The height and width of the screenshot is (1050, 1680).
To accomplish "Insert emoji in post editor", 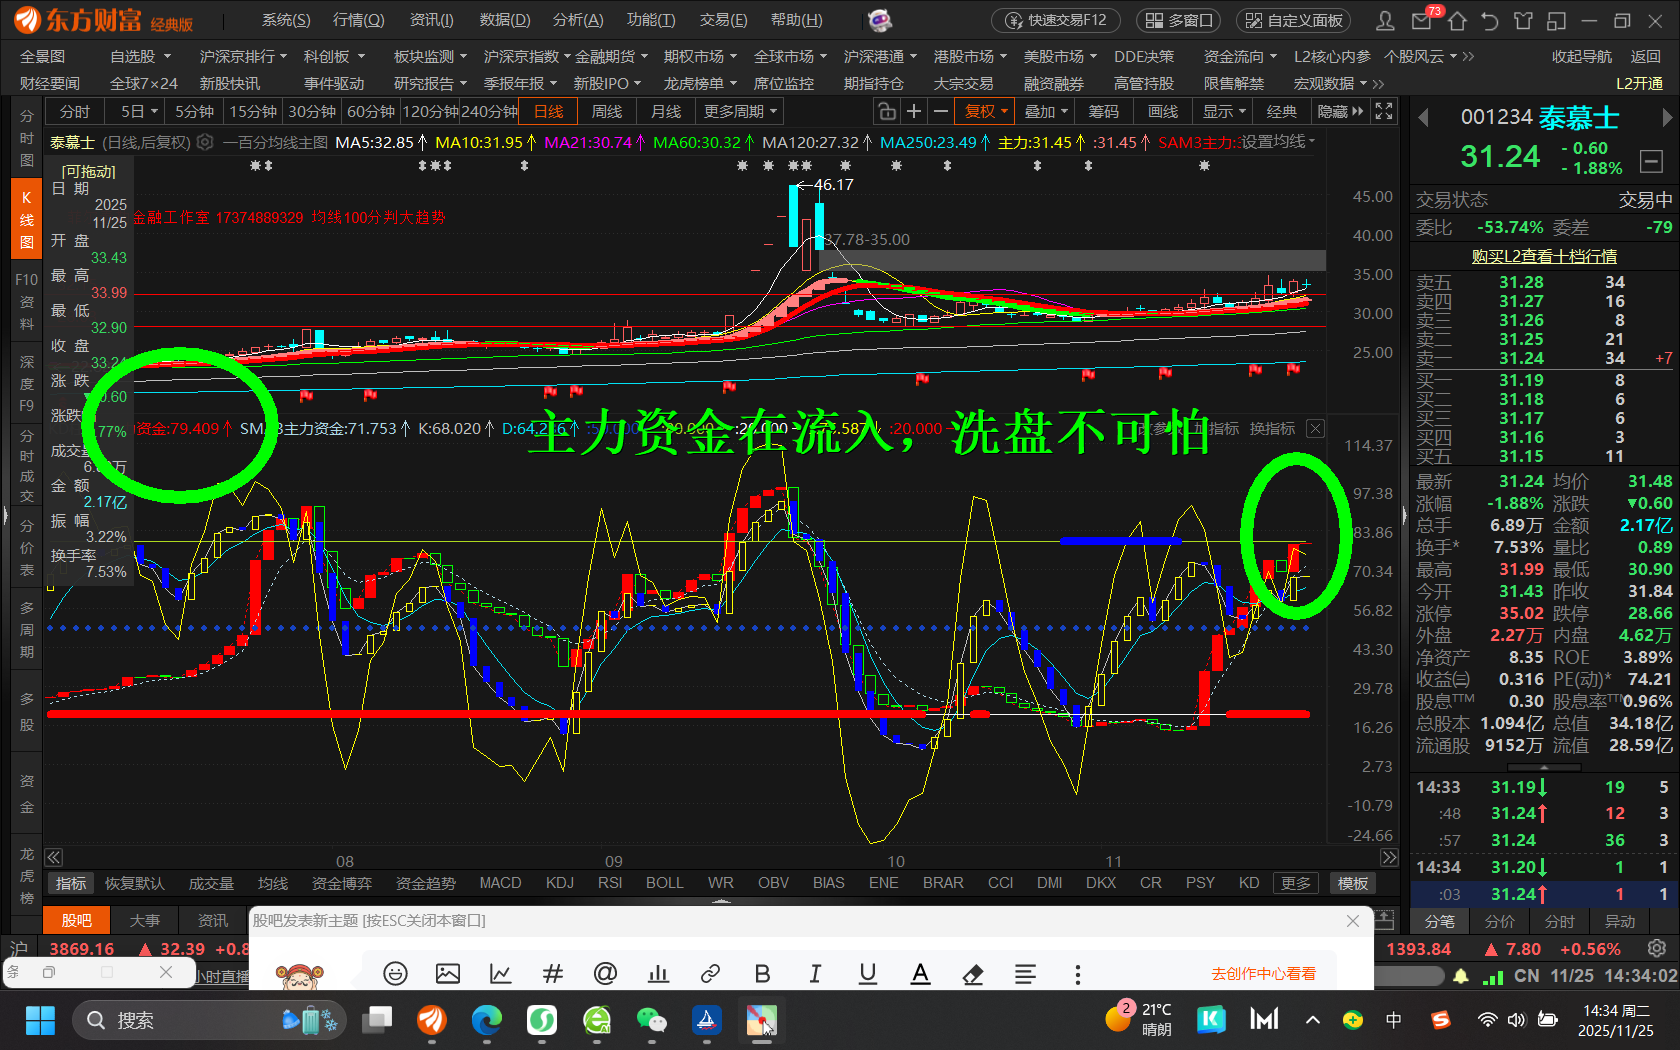I will [395, 973].
